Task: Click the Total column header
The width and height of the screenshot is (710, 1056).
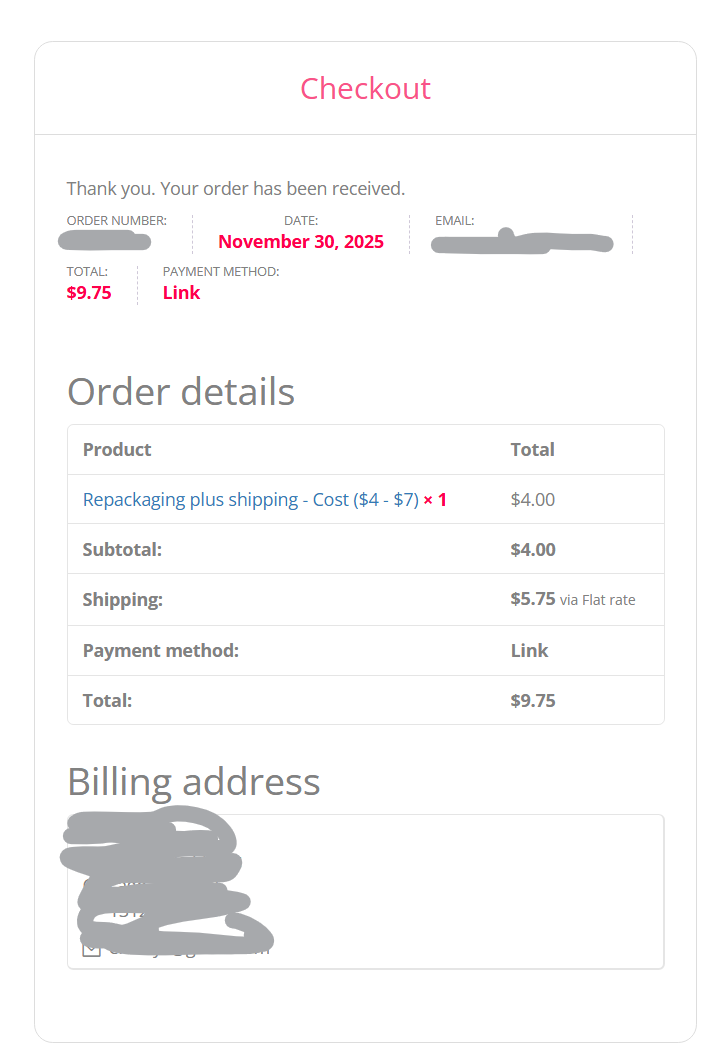Action: [532, 450]
